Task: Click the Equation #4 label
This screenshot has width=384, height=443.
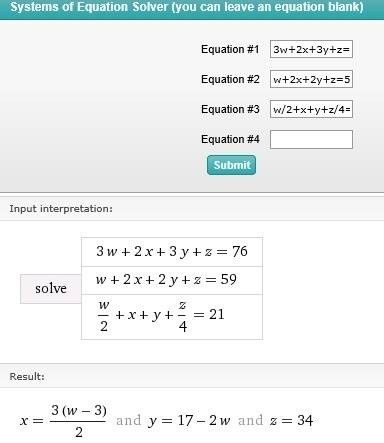Action: 230,139
